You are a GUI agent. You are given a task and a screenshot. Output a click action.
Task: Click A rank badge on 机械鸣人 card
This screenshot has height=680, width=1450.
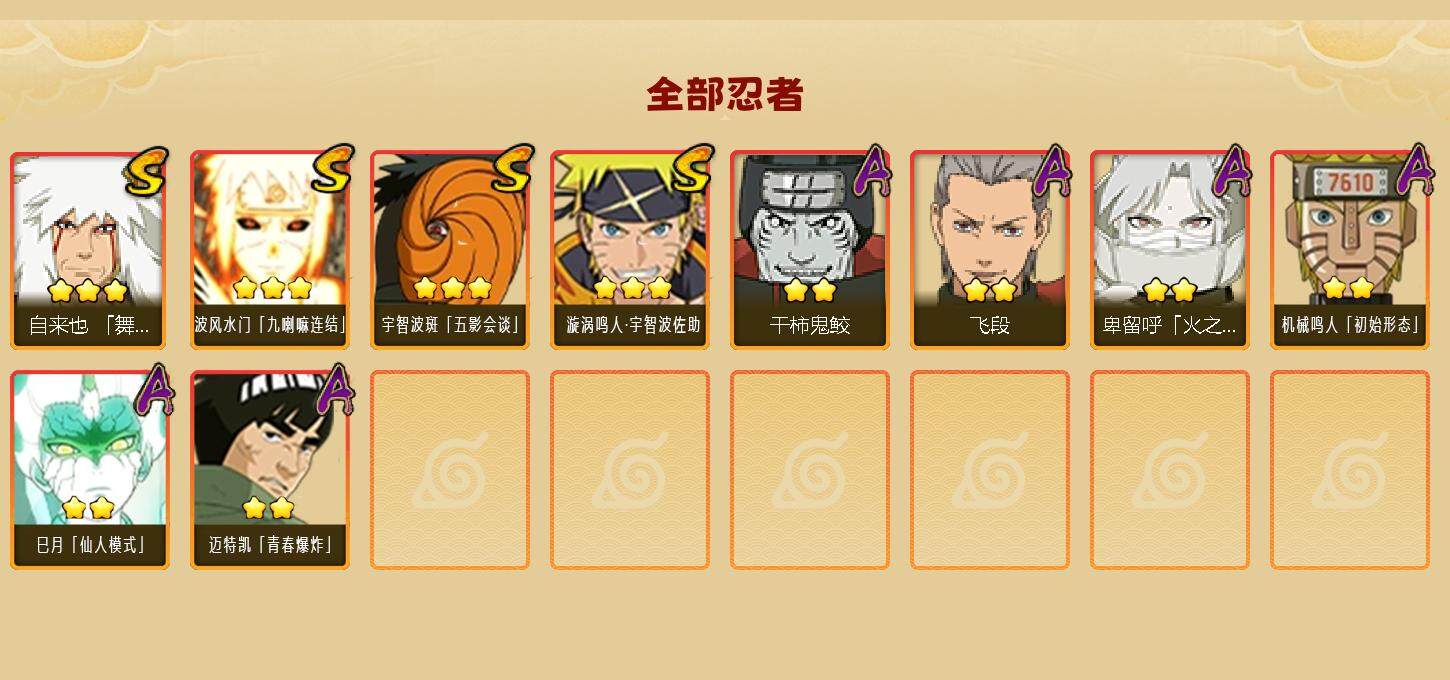[x=1415, y=170]
